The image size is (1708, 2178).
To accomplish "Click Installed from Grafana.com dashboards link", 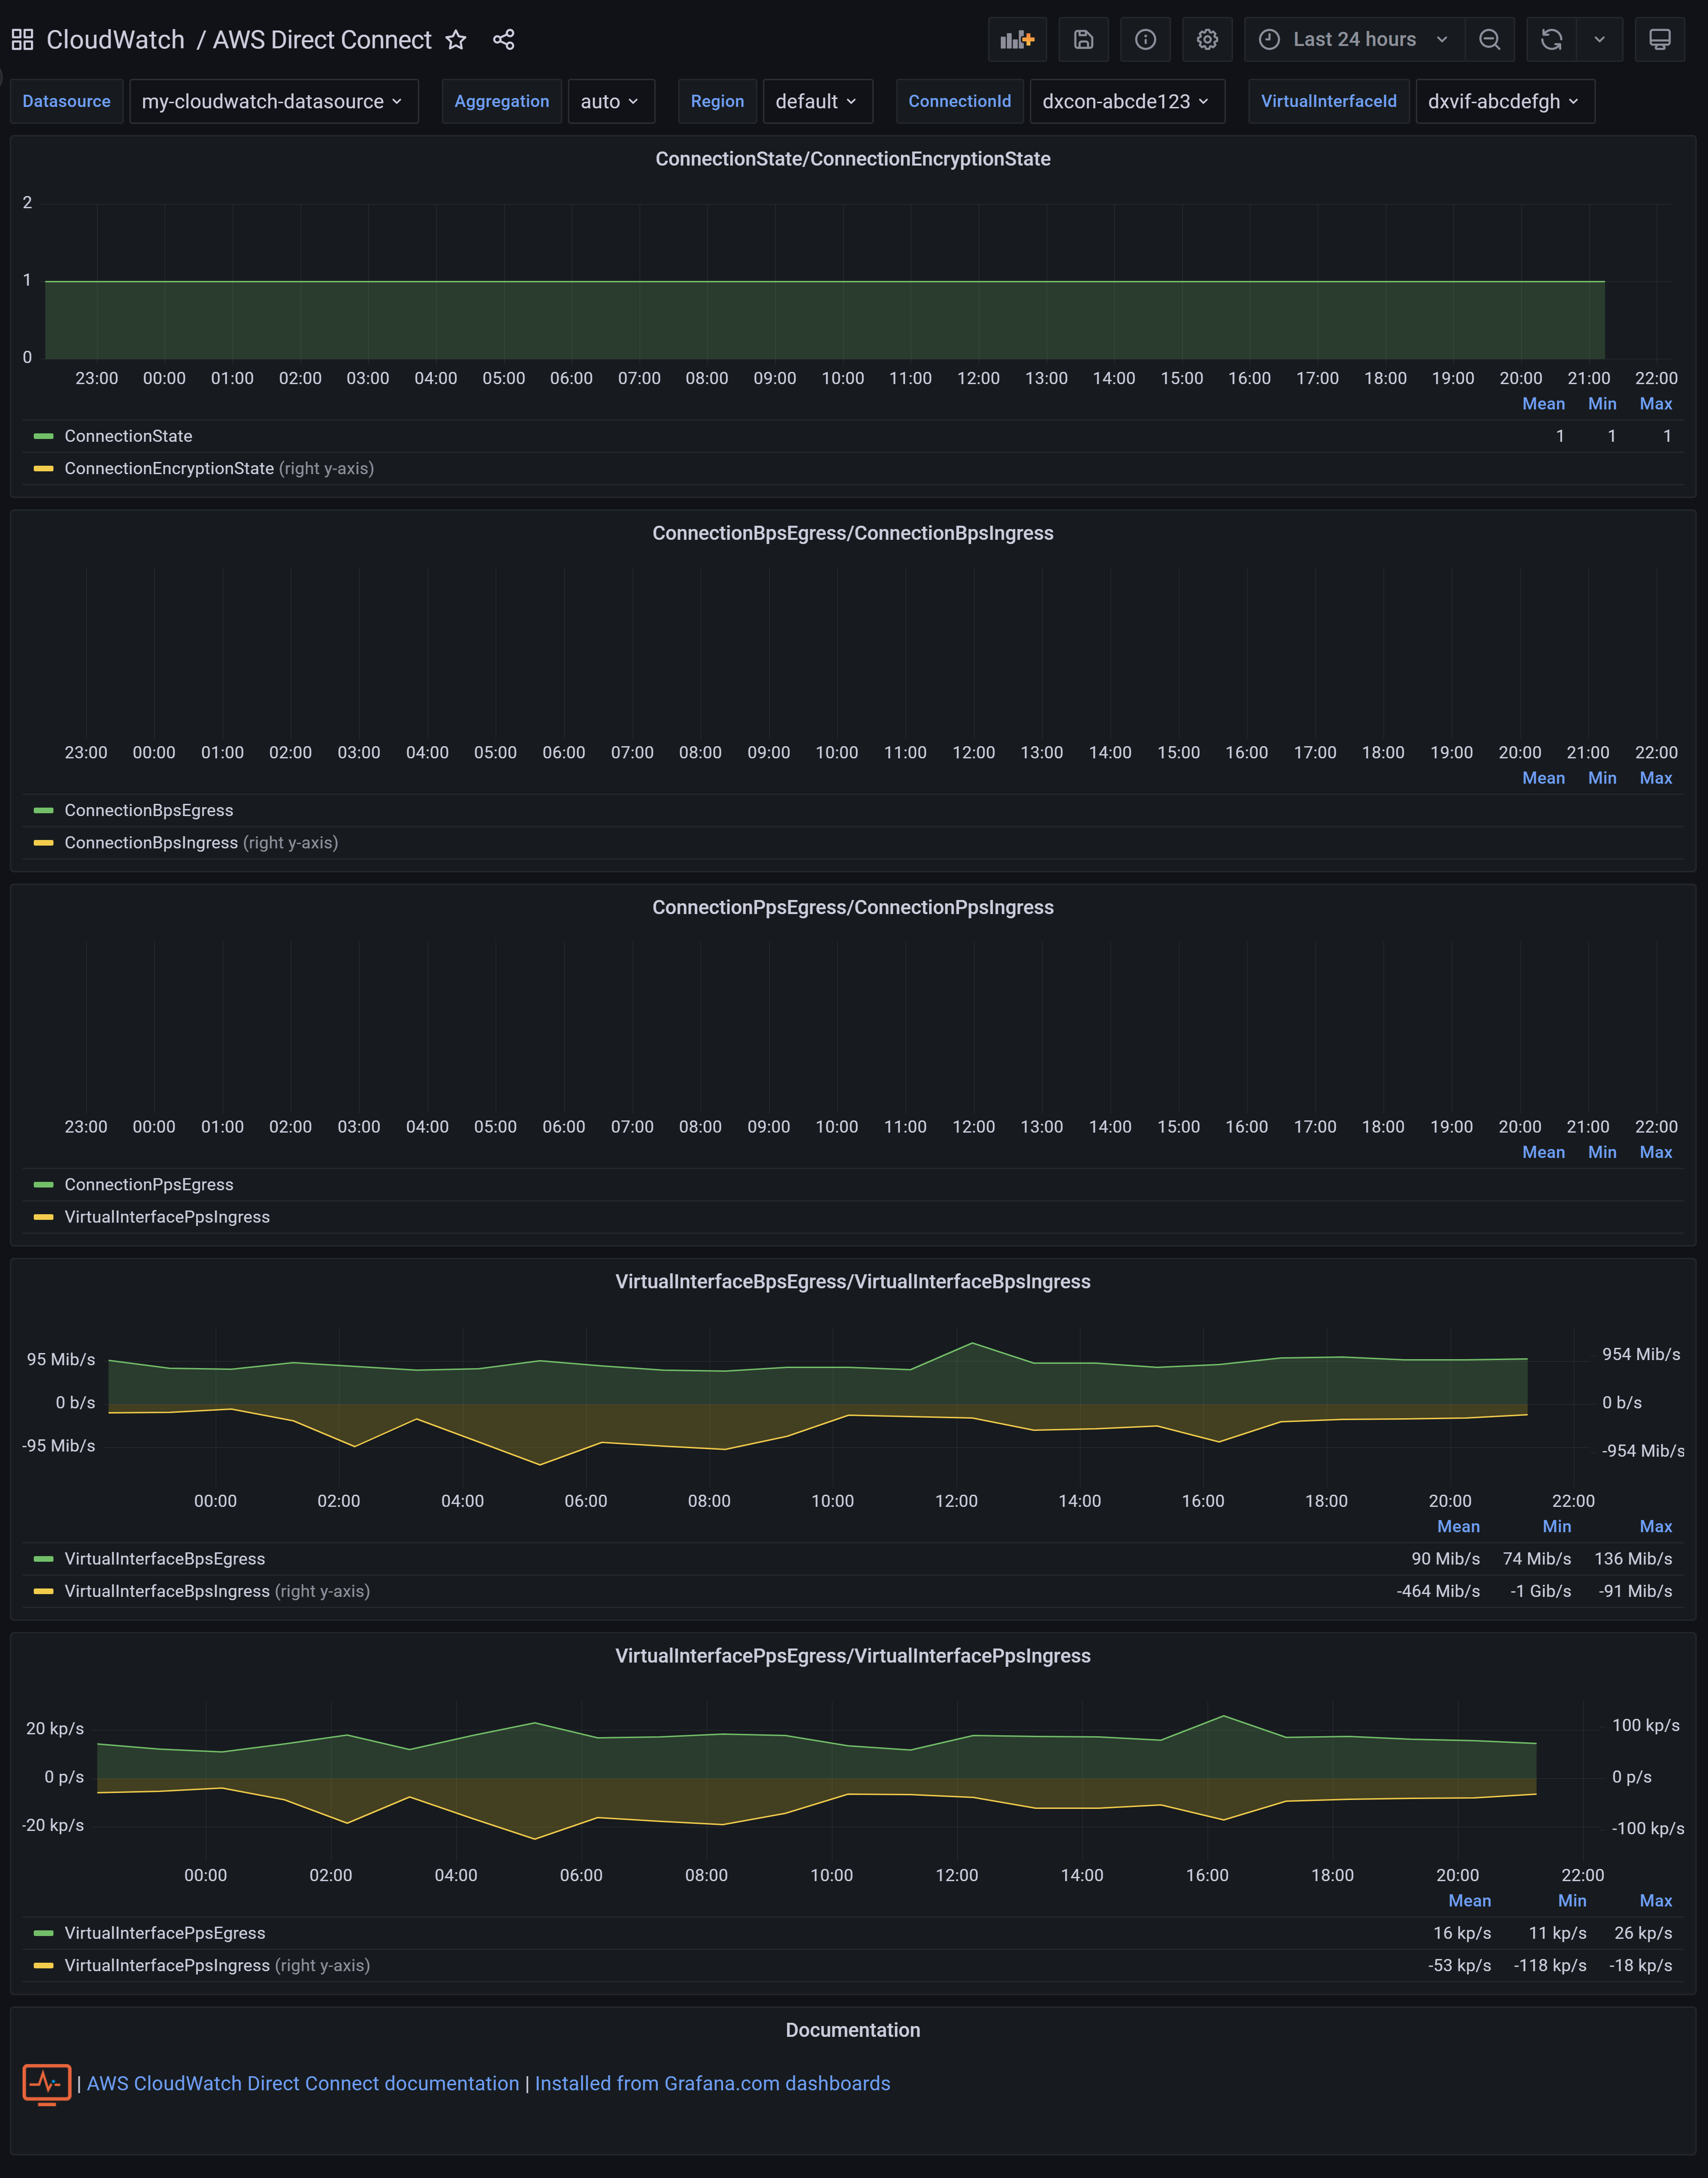I will coord(712,2083).
